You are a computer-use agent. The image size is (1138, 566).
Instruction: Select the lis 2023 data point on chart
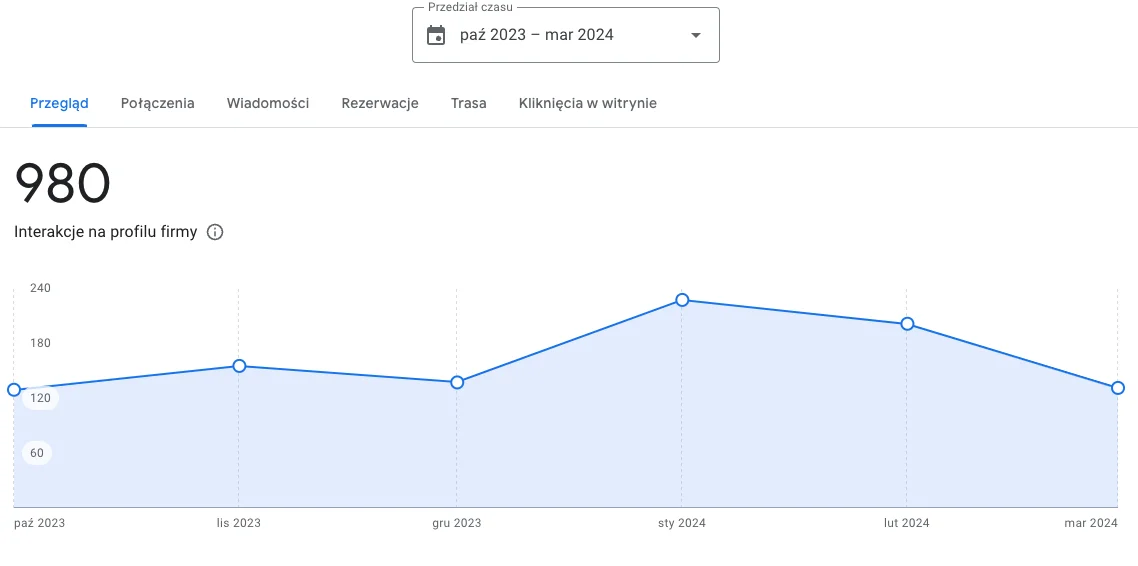(x=239, y=366)
